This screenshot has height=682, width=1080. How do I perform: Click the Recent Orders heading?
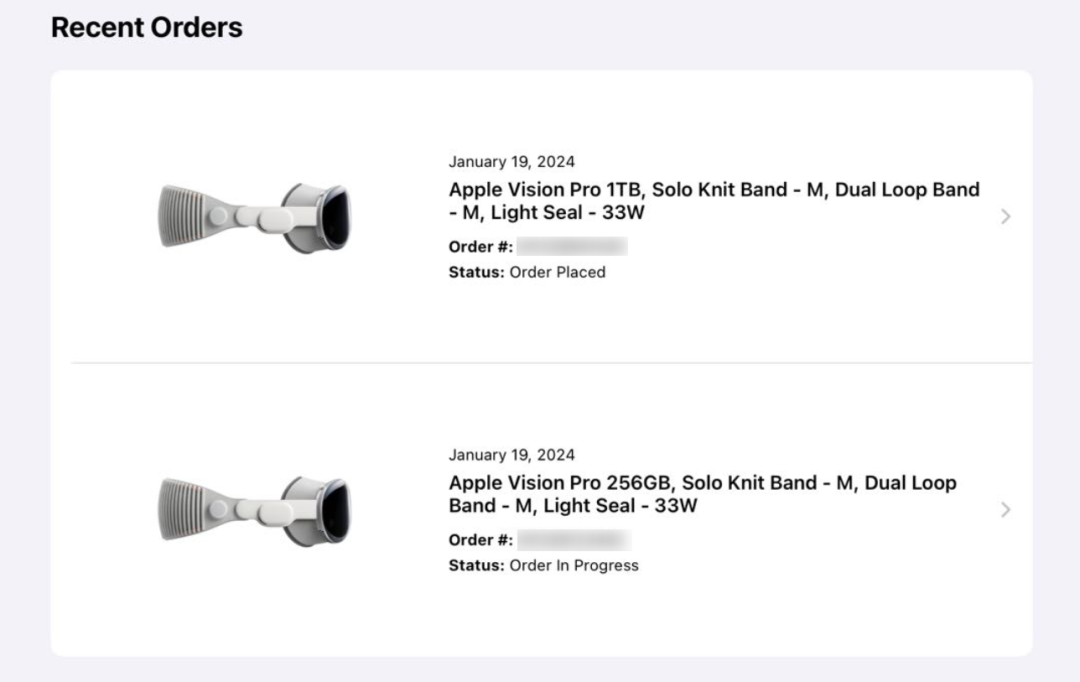coord(146,27)
